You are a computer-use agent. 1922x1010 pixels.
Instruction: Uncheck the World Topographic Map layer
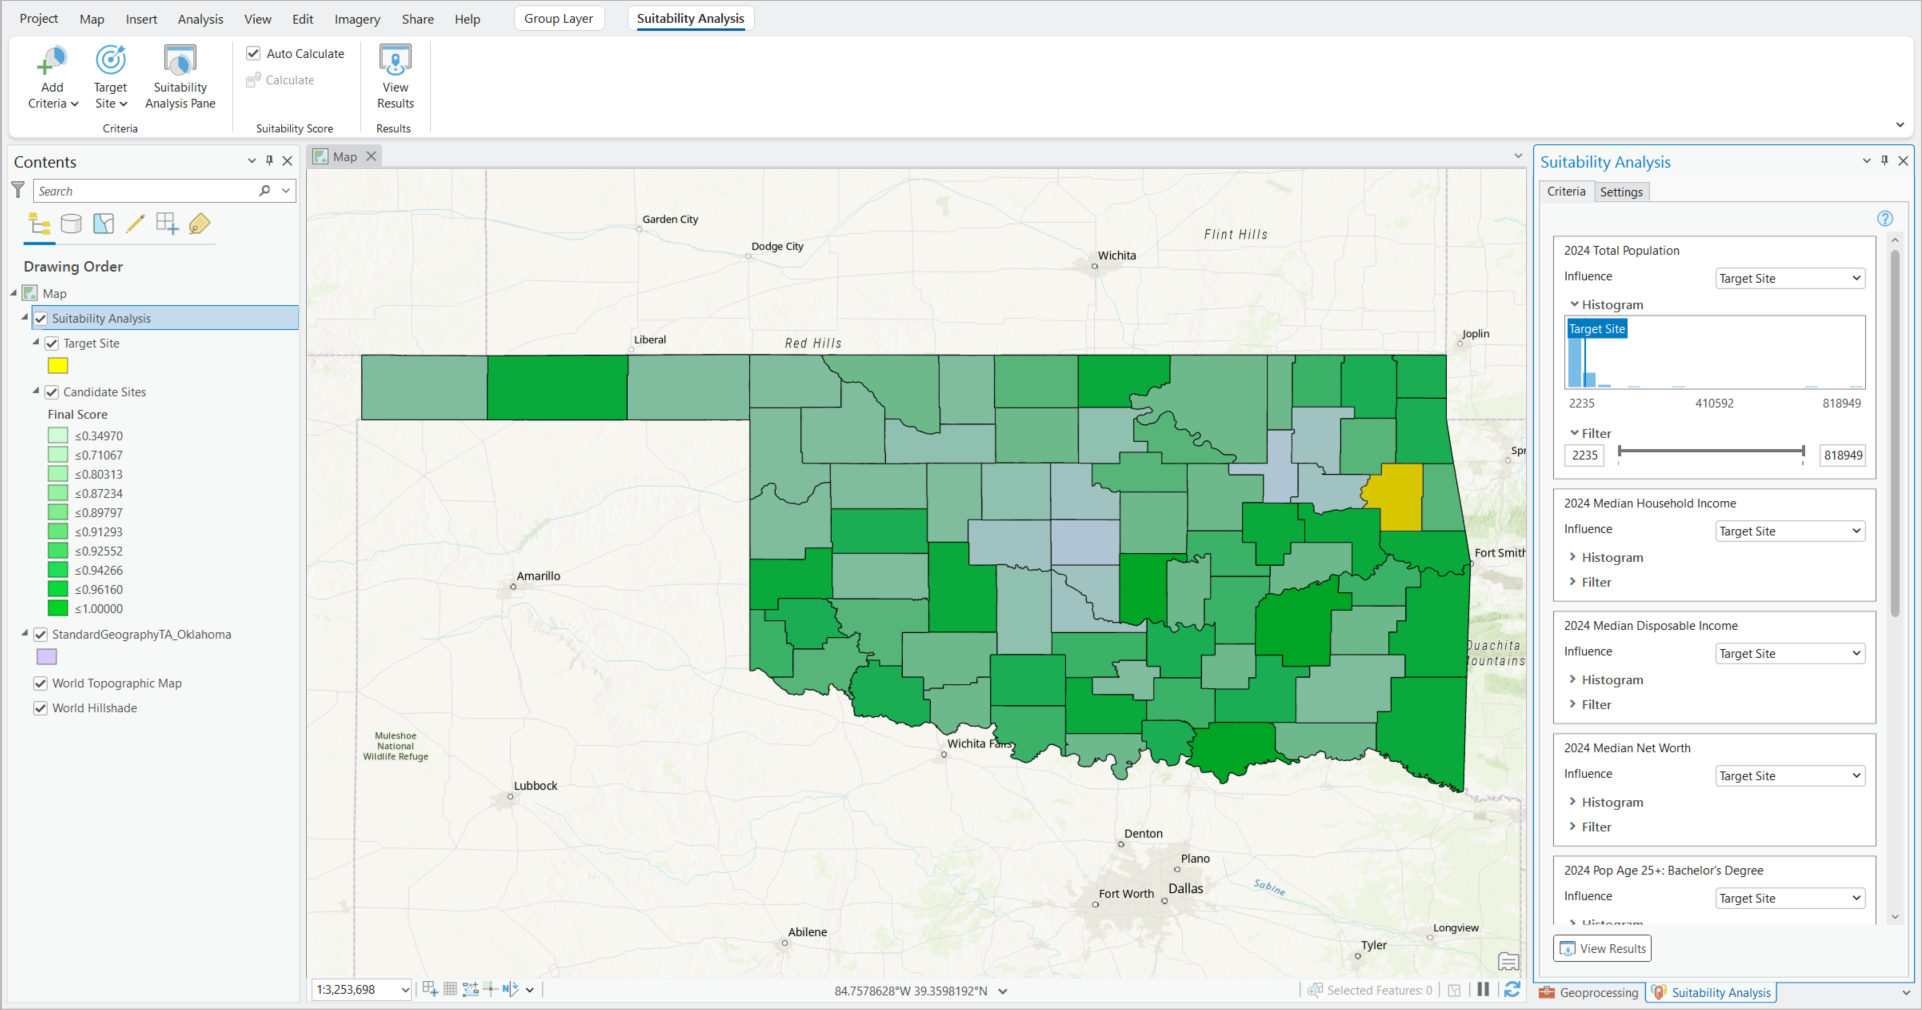click(40, 683)
